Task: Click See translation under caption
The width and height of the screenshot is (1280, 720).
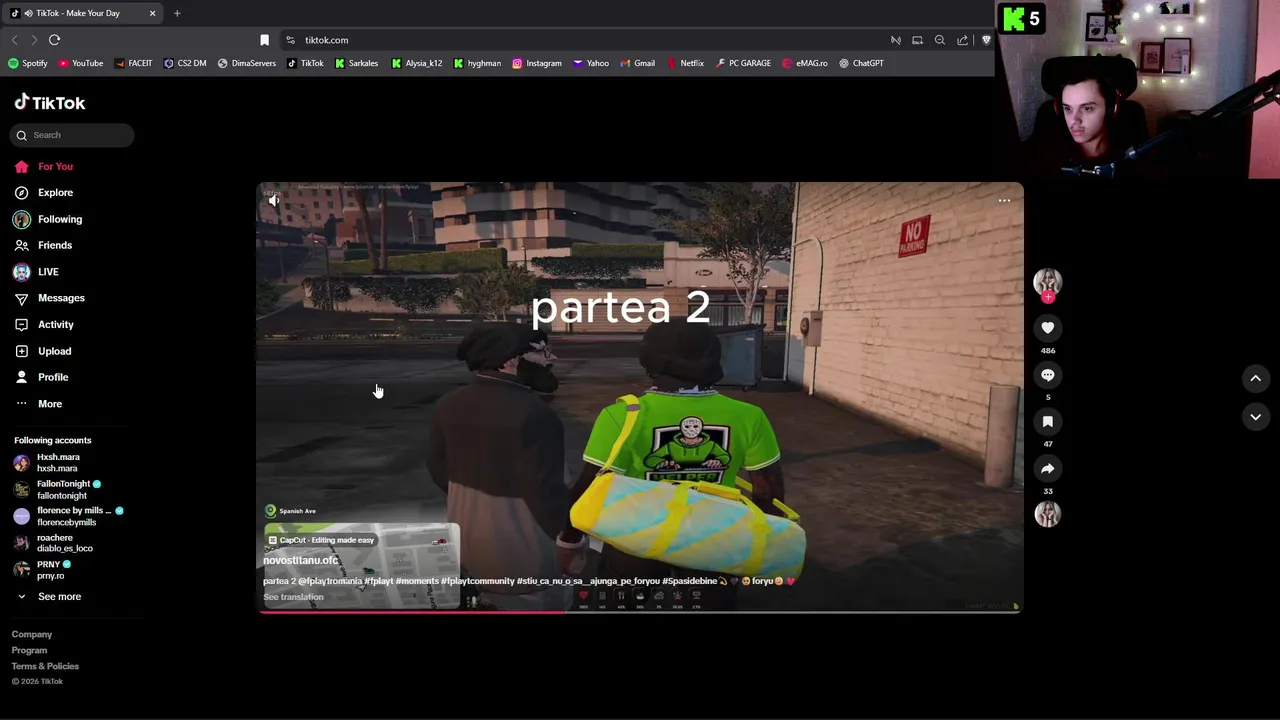Action: (293, 597)
